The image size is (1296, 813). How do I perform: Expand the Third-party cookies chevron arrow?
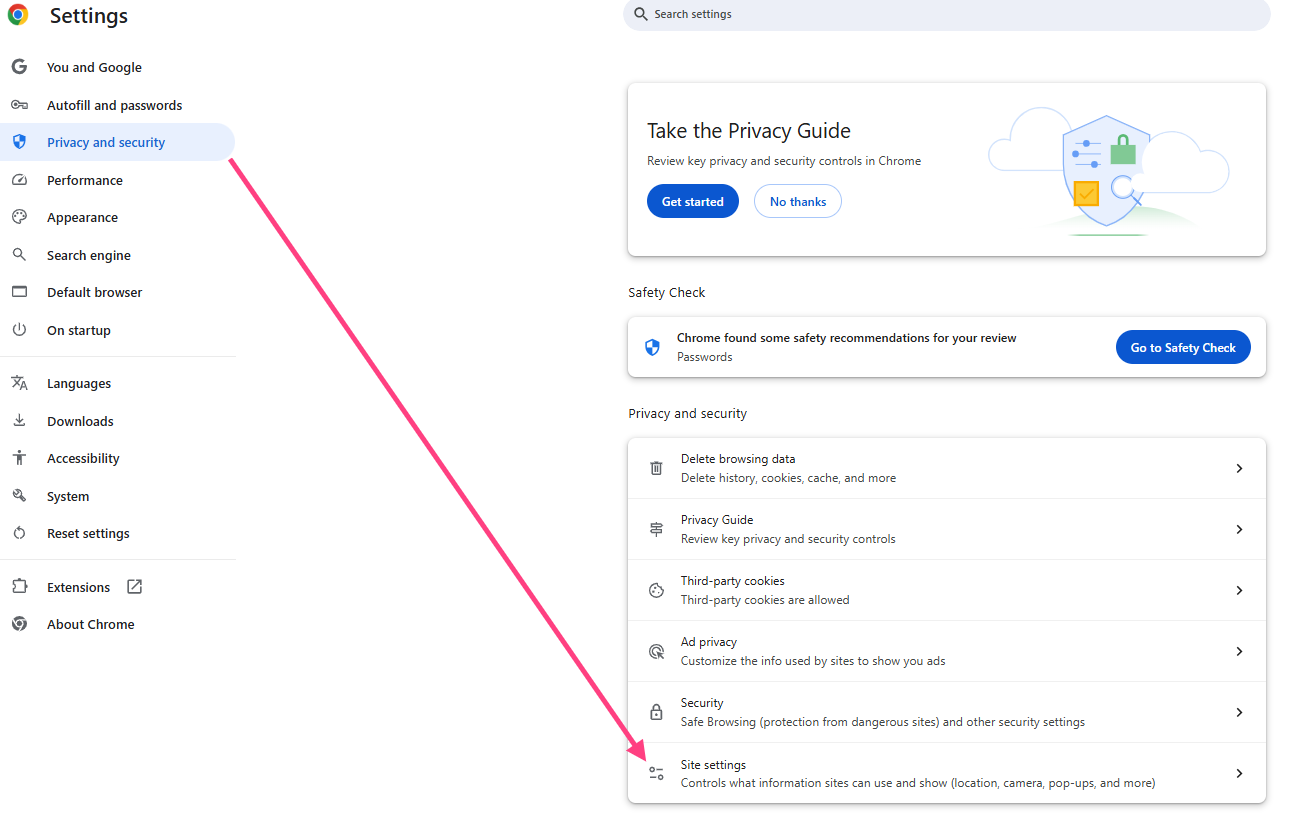point(1239,590)
